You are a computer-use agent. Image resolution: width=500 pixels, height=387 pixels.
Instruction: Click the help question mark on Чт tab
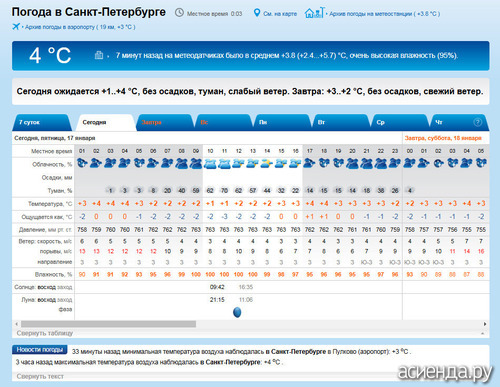[x=477, y=122]
